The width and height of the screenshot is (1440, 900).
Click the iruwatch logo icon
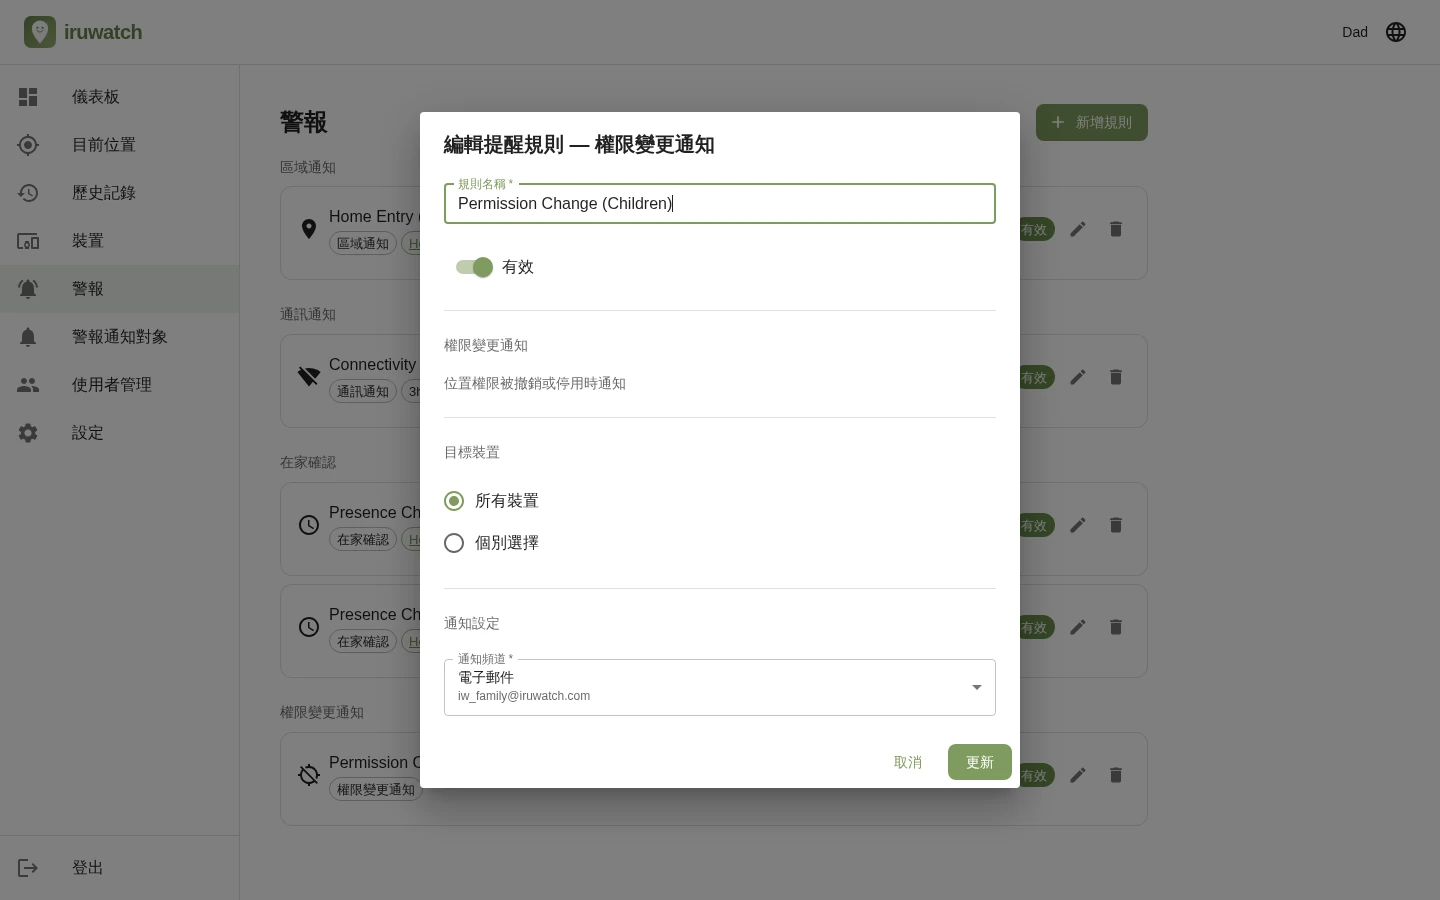tap(40, 32)
